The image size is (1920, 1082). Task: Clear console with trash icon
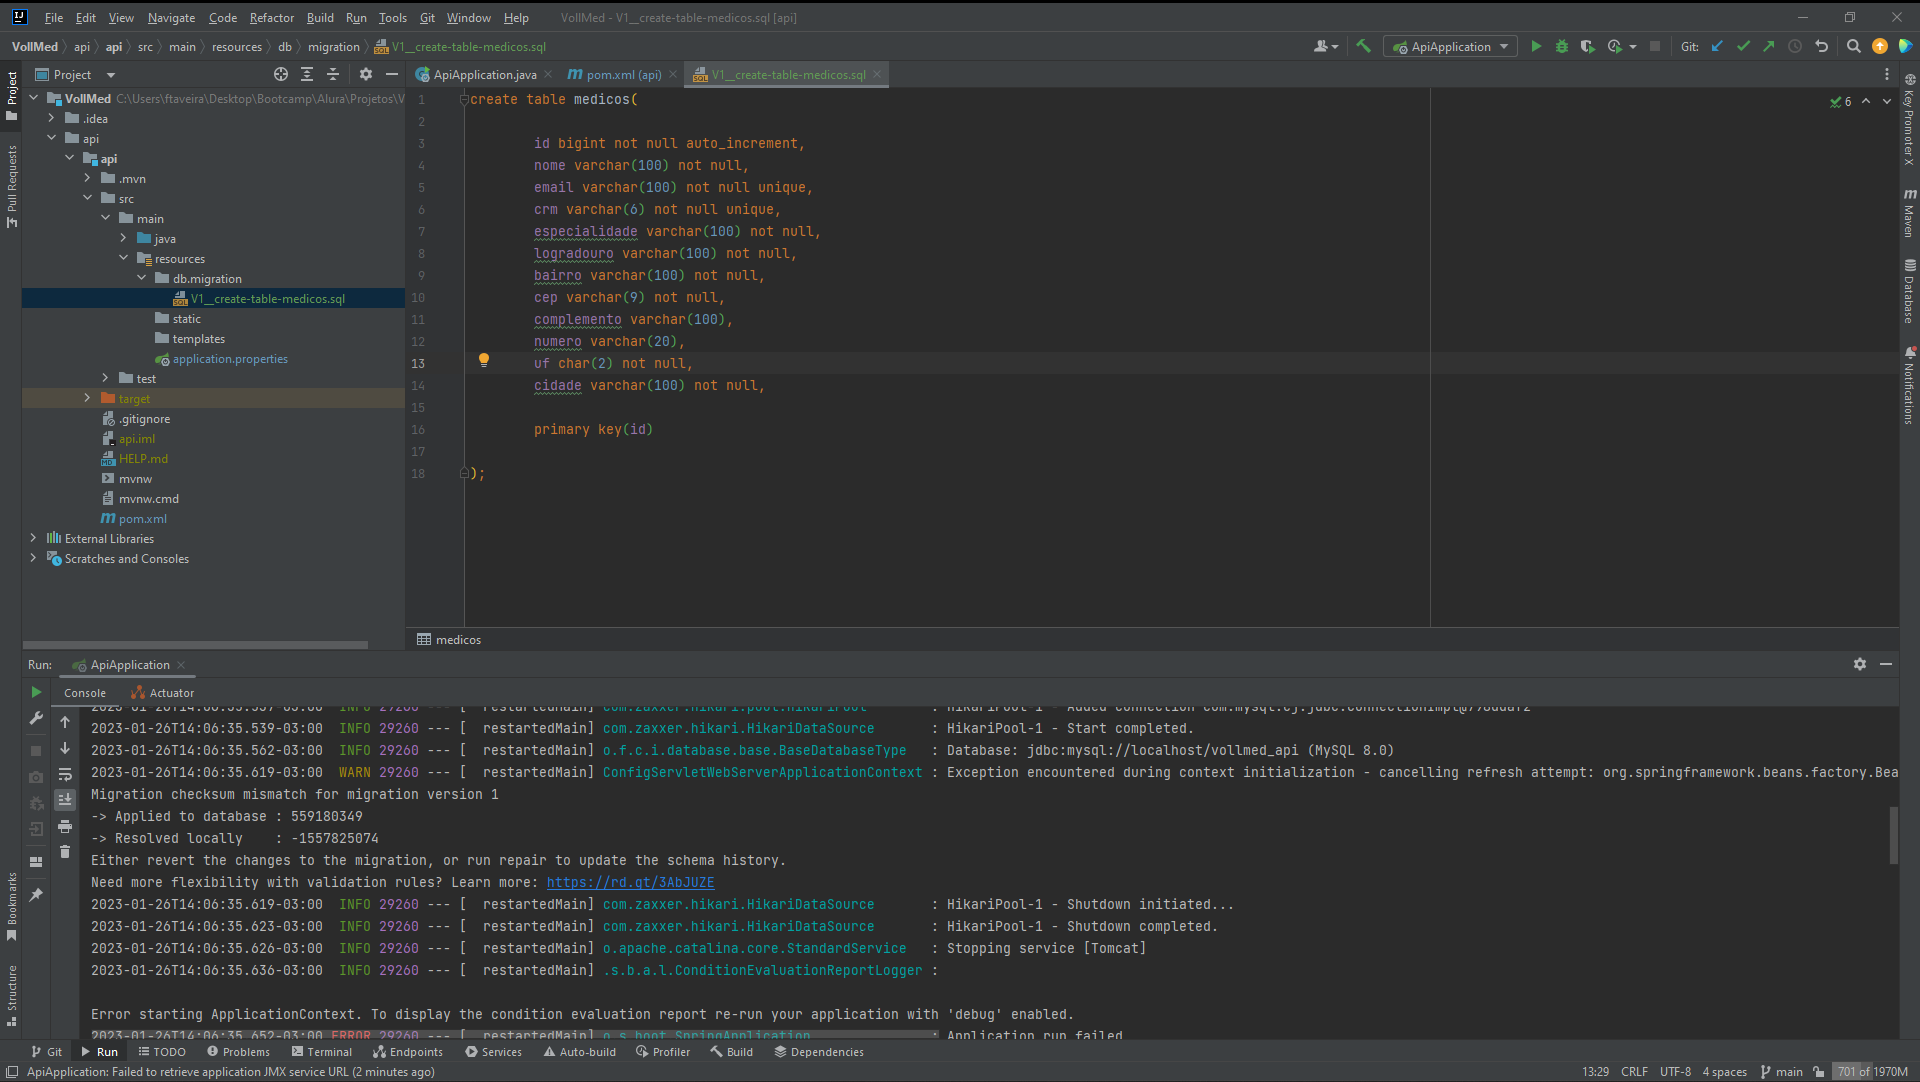pyautogui.click(x=65, y=852)
